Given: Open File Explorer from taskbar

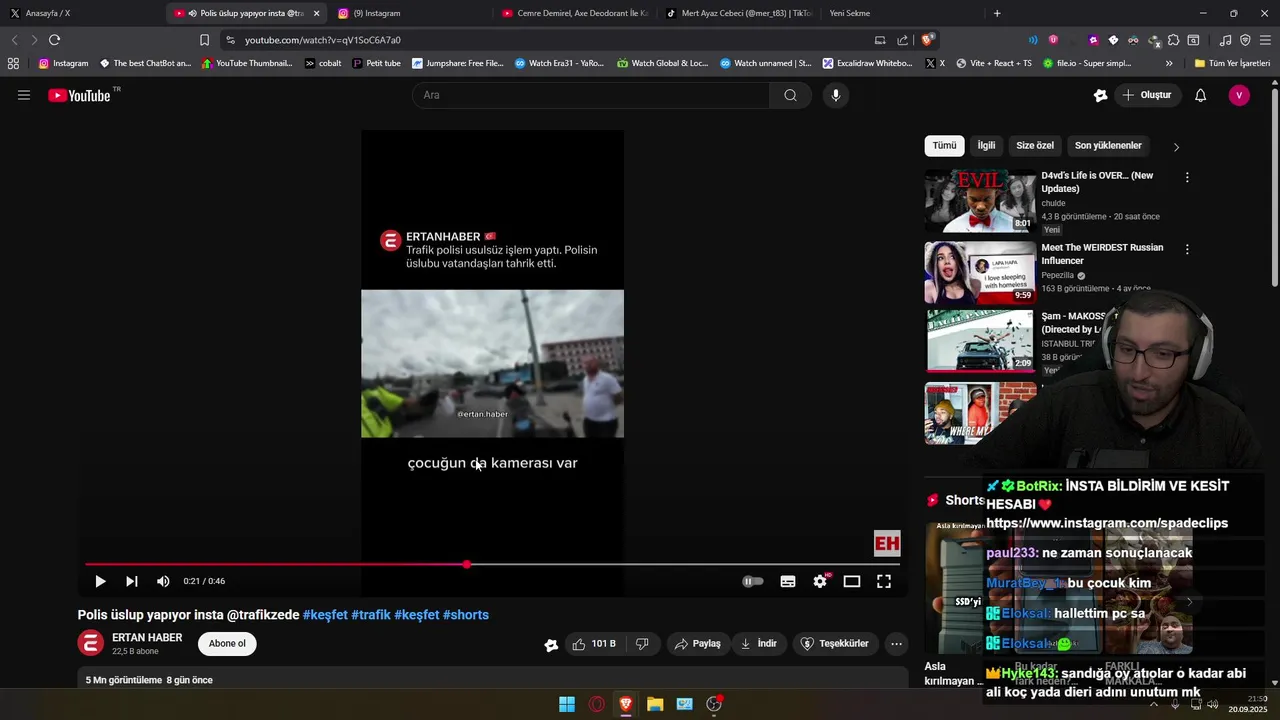Looking at the screenshot, I should [655, 704].
